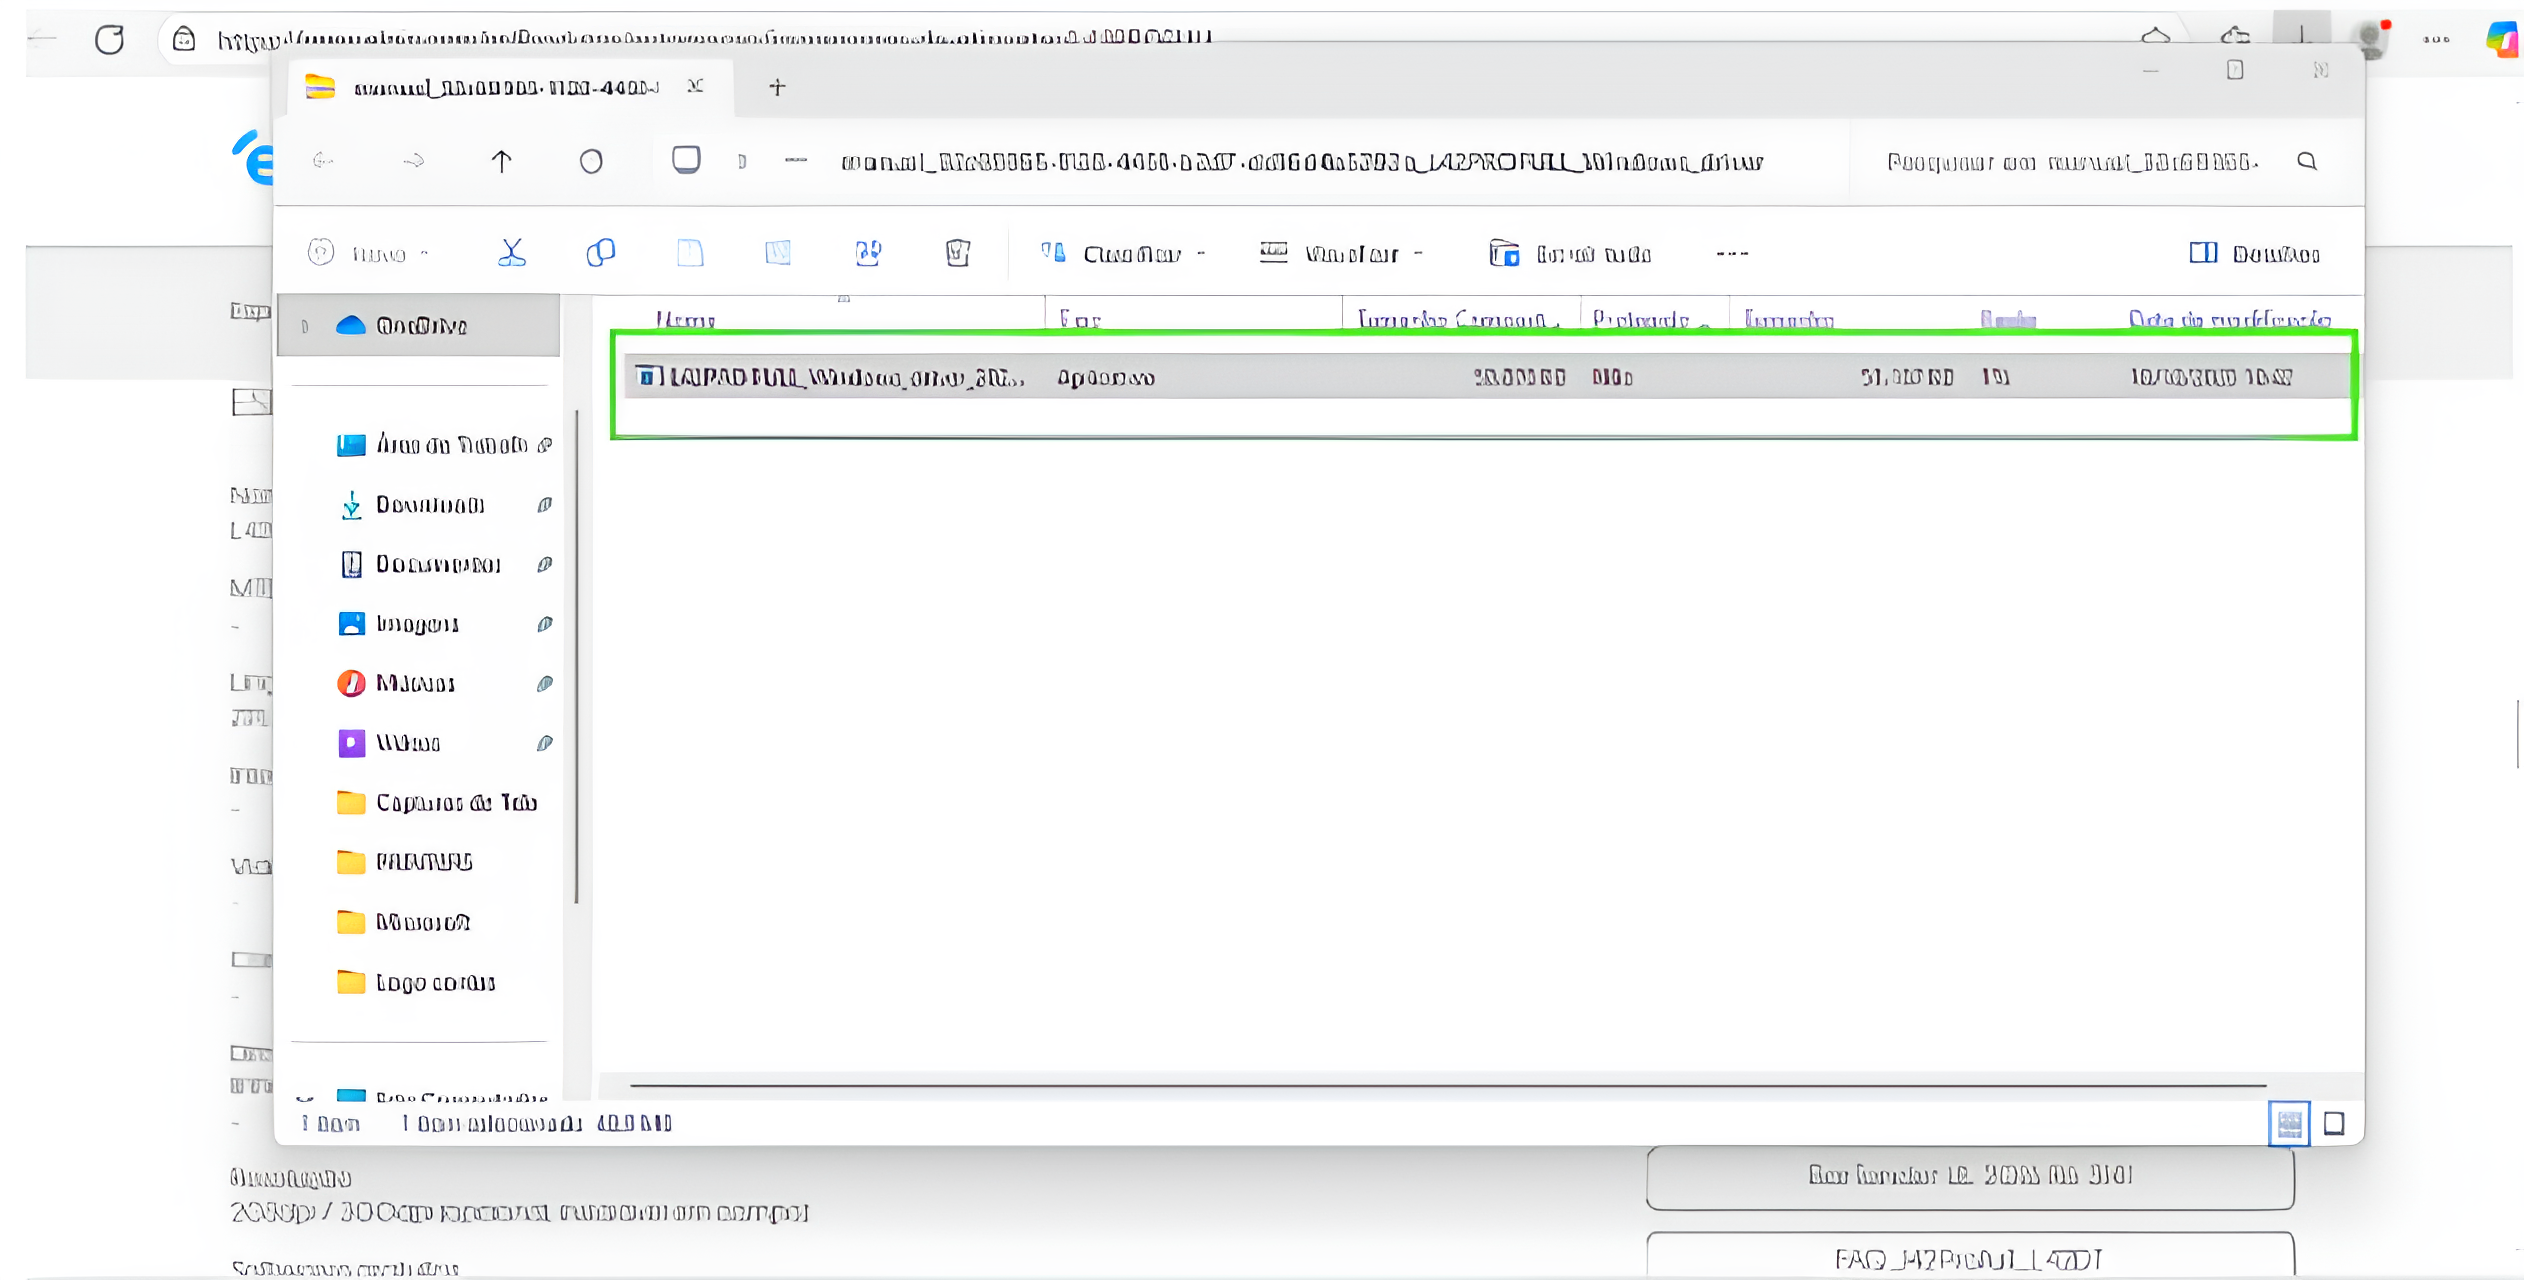This screenshot has height=1280, width=2524.
Task: Expand the OneDrive tree node arrow
Action: [305, 326]
